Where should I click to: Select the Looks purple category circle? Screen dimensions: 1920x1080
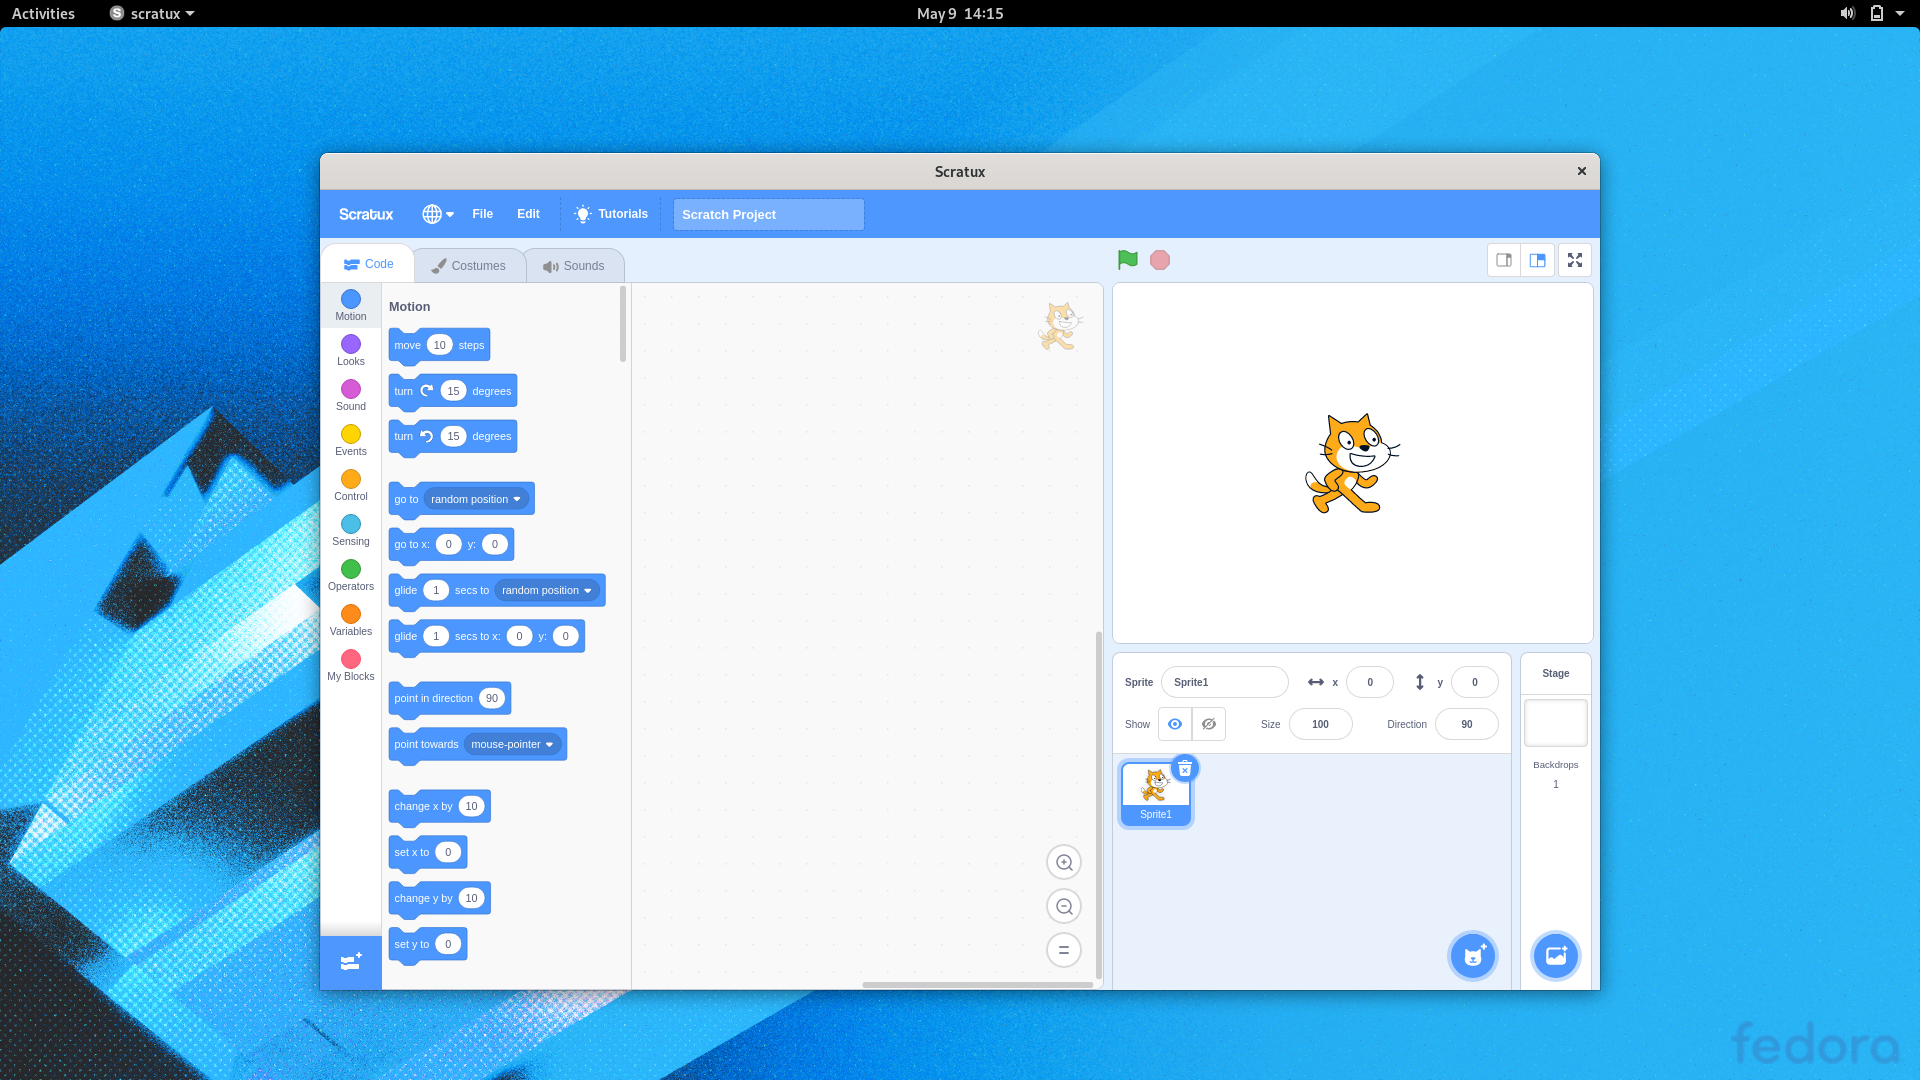351,344
